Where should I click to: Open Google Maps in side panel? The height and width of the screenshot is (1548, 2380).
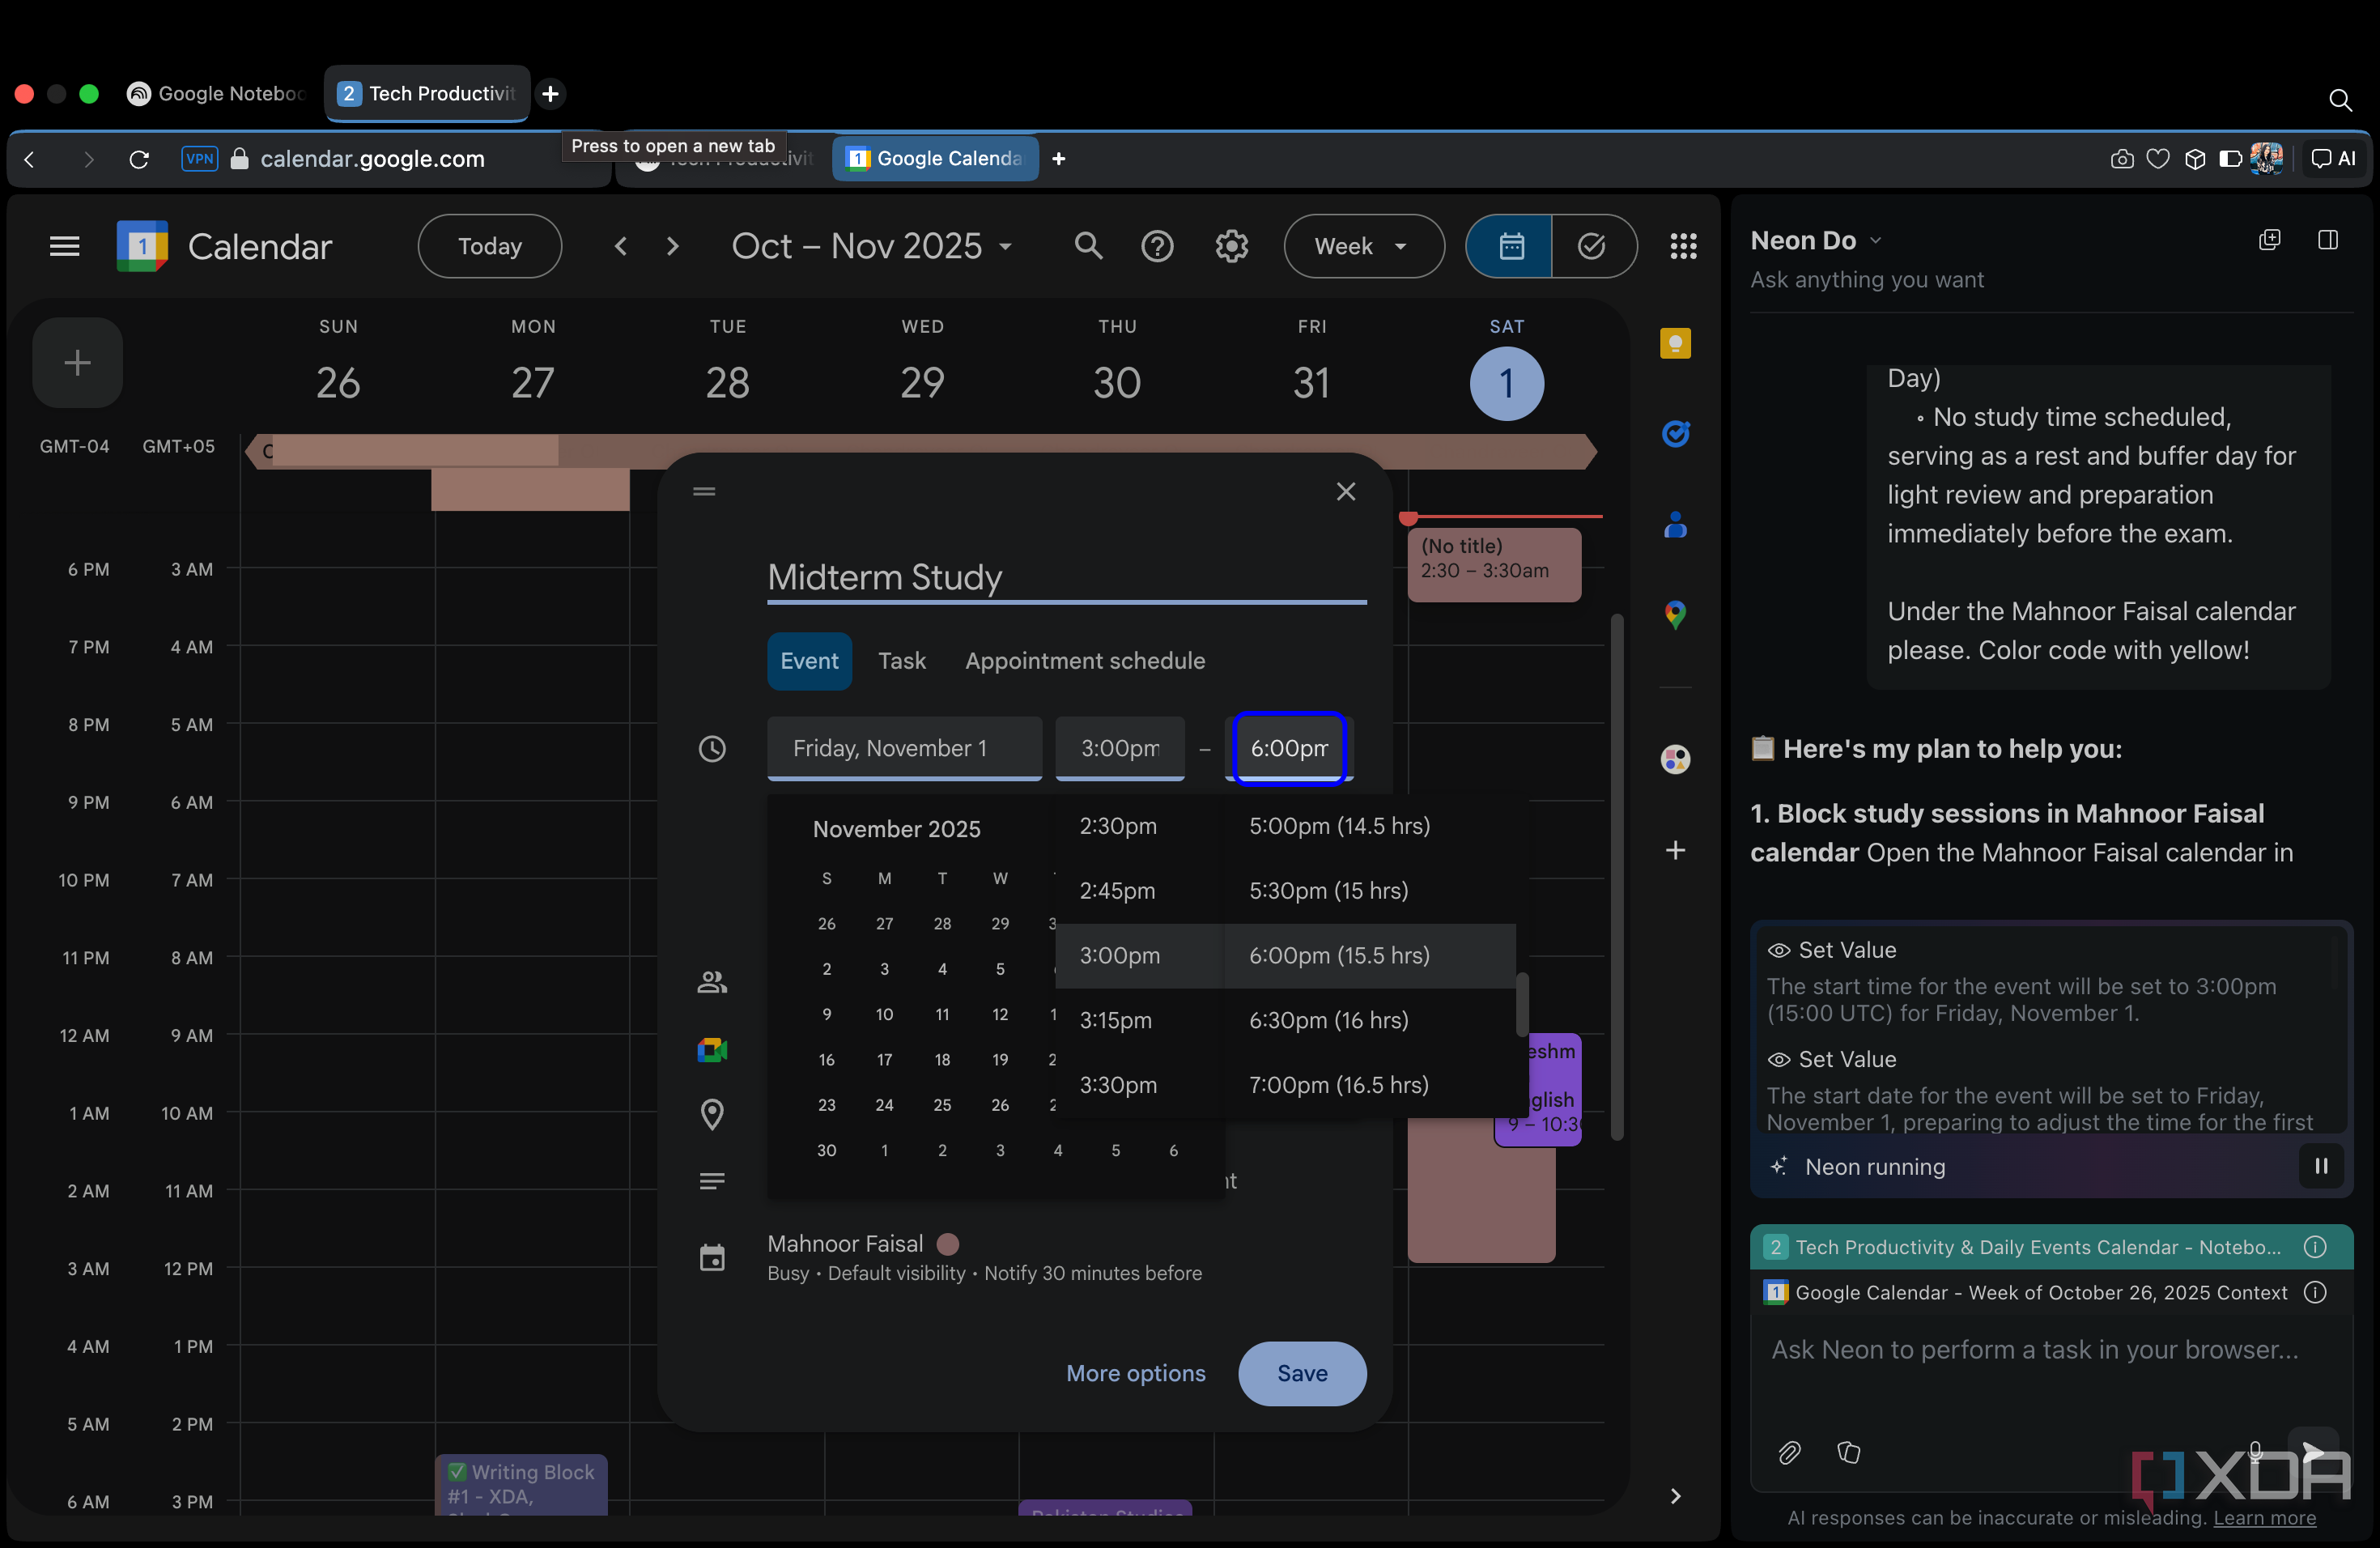[x=1675, y=614]
